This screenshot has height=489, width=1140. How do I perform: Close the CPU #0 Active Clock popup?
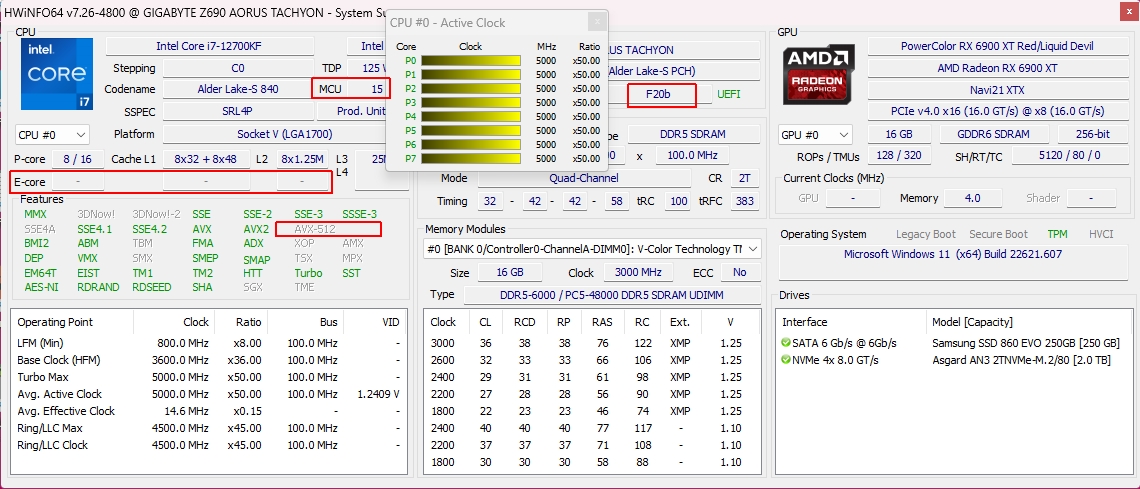point(598,22)
